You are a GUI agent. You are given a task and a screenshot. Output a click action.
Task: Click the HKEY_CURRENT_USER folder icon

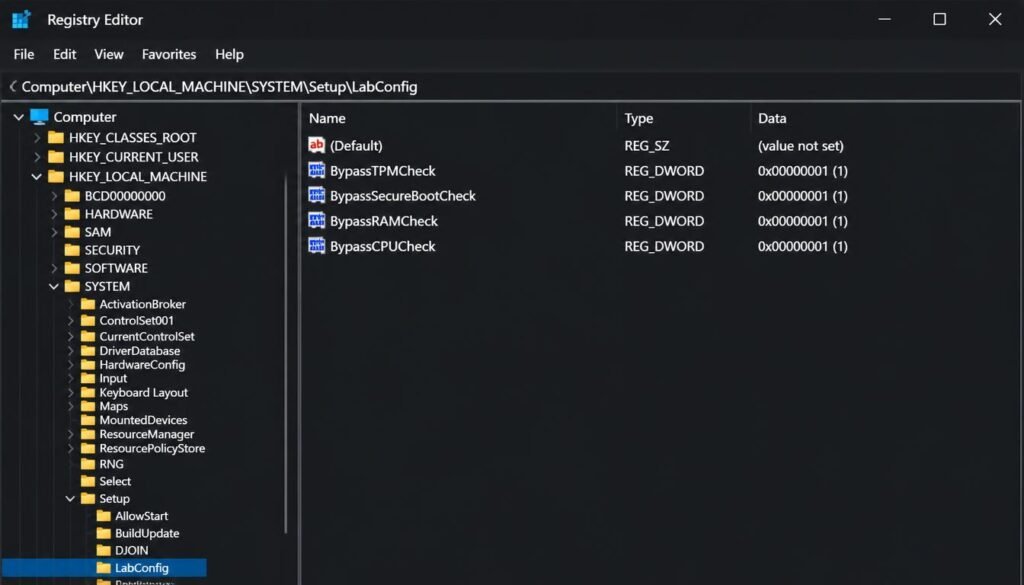click(56, 157)
